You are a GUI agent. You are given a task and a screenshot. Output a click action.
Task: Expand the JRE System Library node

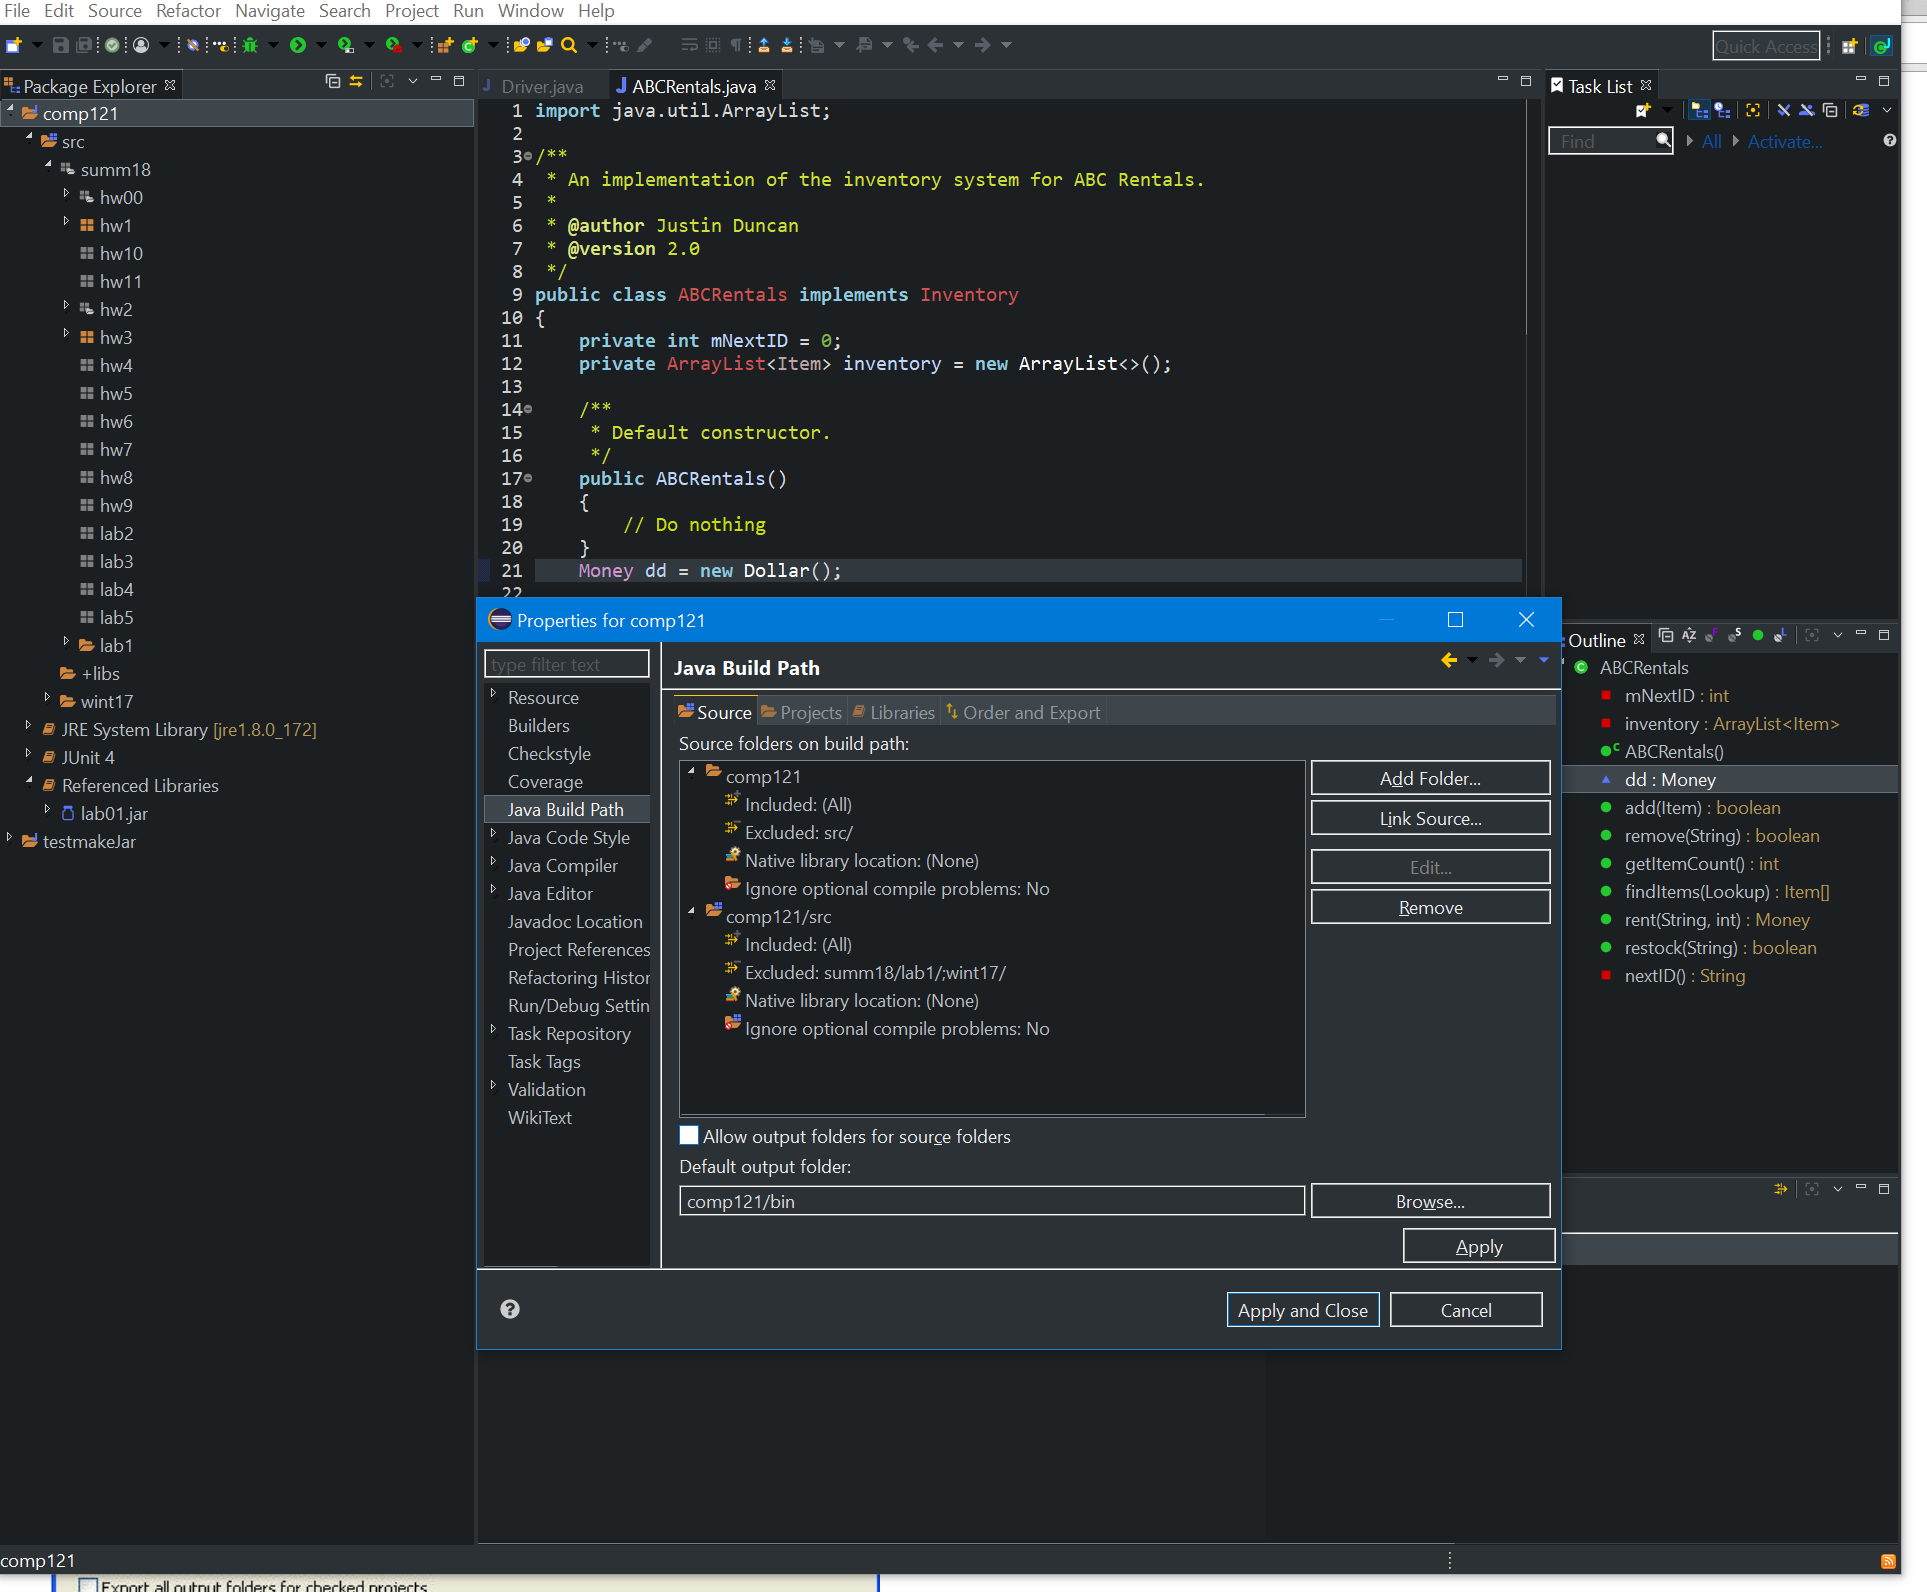coord(28,726)
